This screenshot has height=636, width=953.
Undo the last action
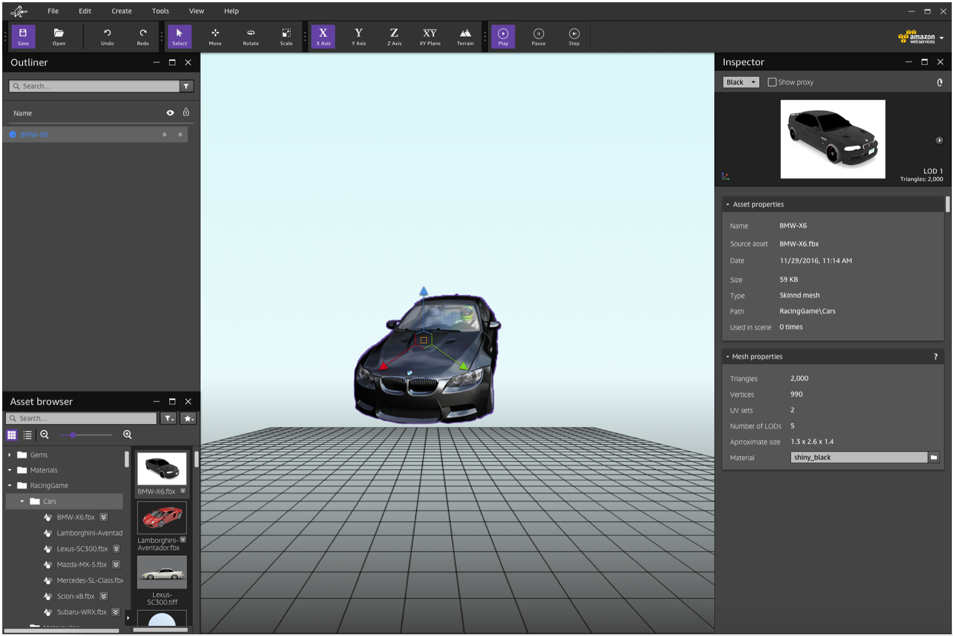107,36
